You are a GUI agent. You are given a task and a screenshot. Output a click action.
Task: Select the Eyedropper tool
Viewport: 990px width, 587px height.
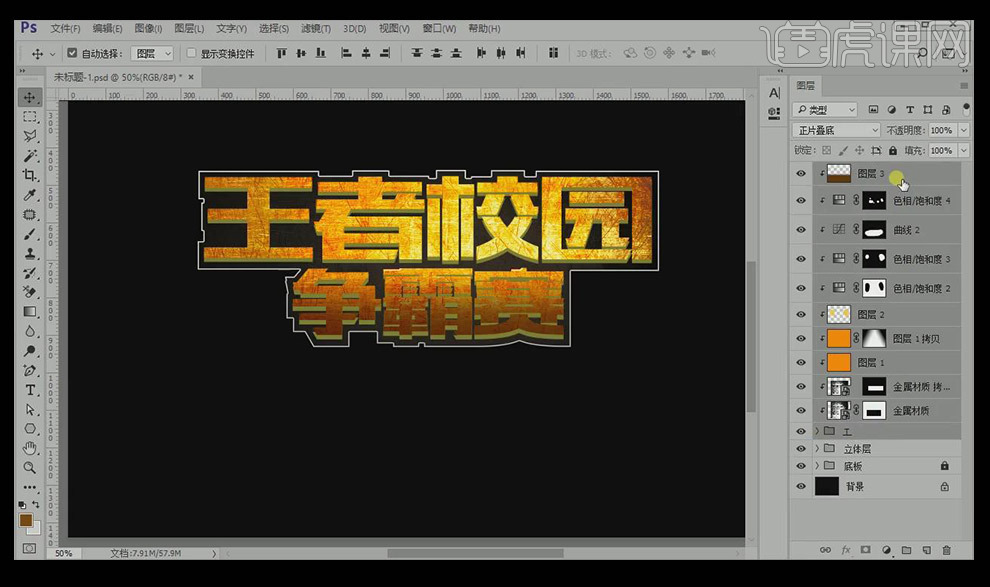click(30, 195)
